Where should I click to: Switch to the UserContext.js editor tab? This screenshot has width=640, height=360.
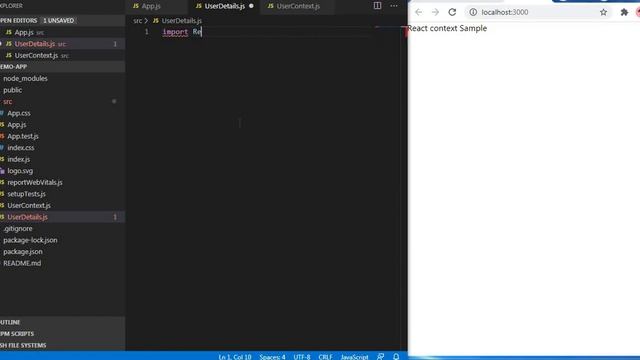[x=298, y=6]
